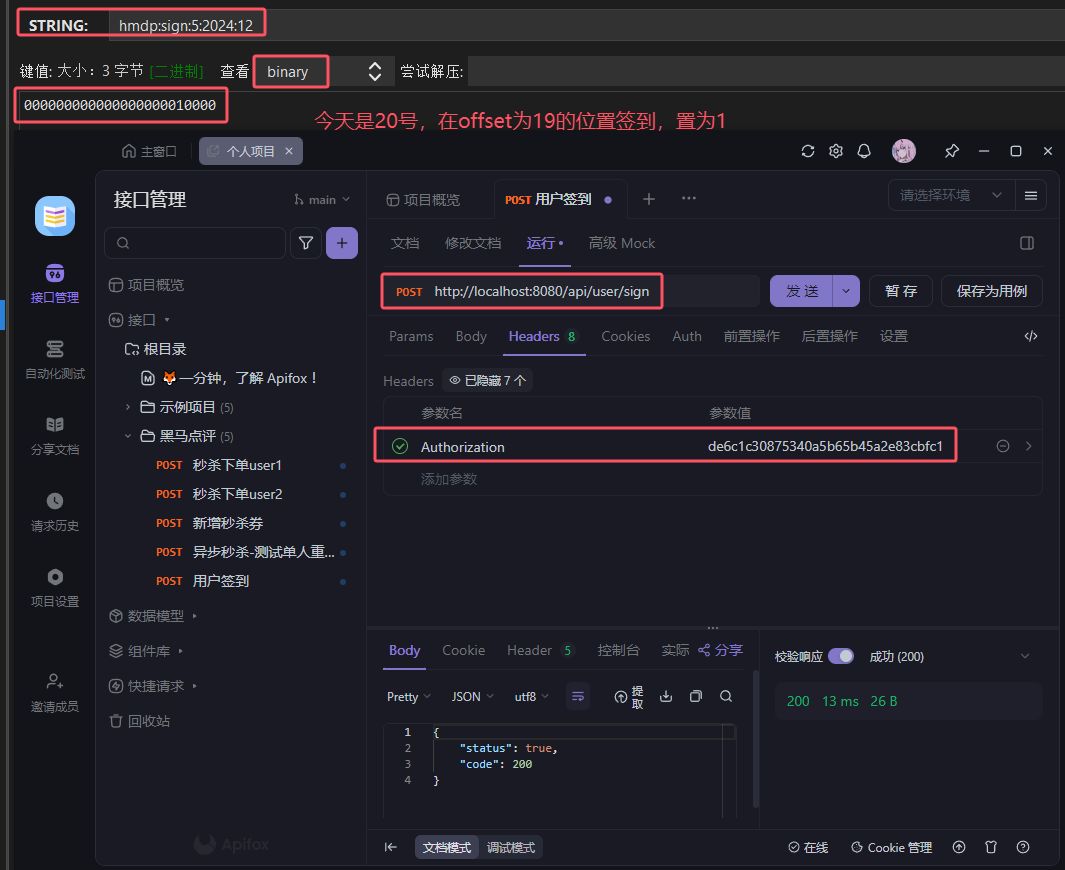Select 接口管理 in left sidebar
The image size is (1065, 870).
pos(55,284)
